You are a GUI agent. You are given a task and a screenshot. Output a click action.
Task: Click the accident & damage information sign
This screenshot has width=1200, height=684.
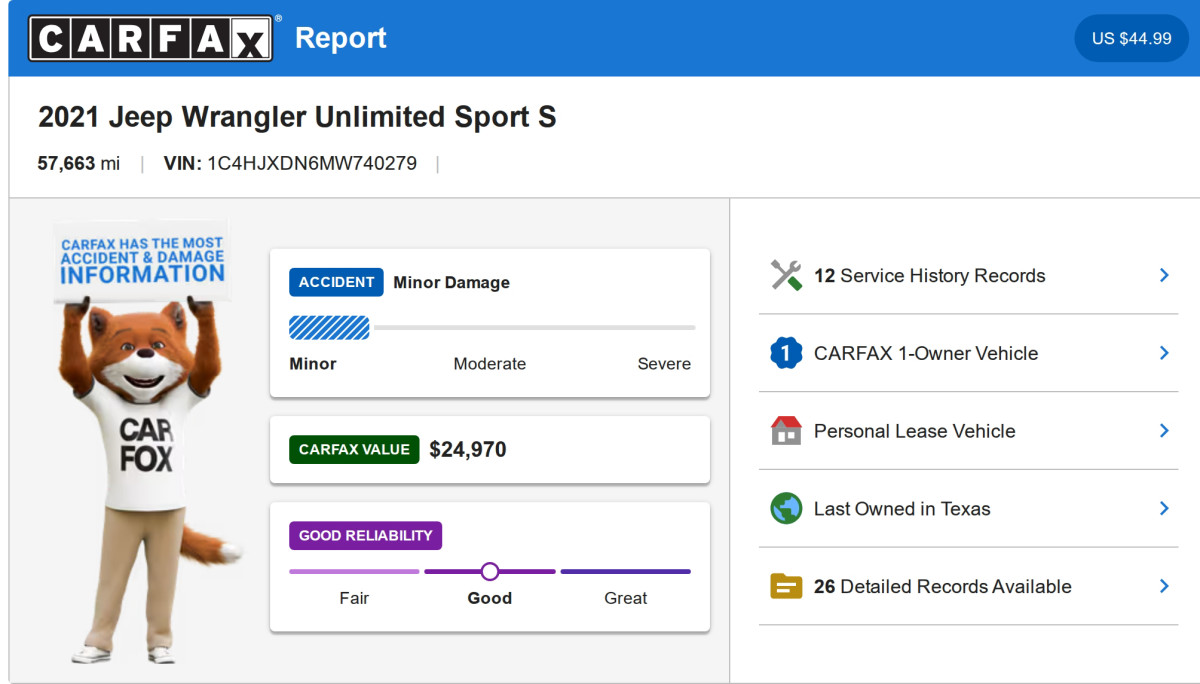141,261
